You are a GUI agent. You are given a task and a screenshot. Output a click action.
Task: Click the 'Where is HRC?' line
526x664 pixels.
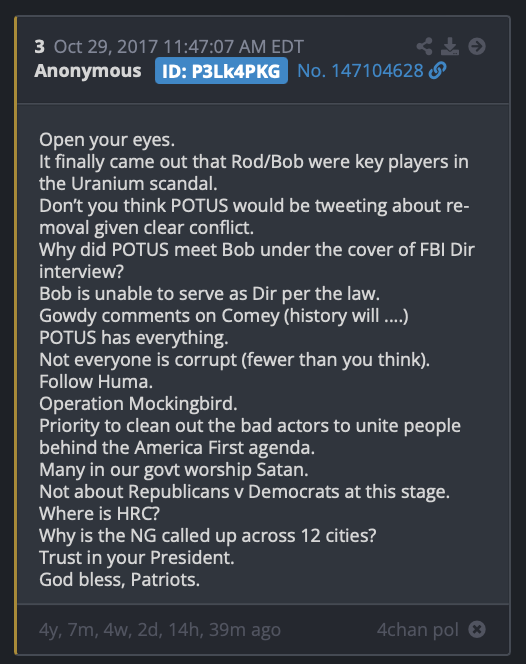[x=100, y=513]
